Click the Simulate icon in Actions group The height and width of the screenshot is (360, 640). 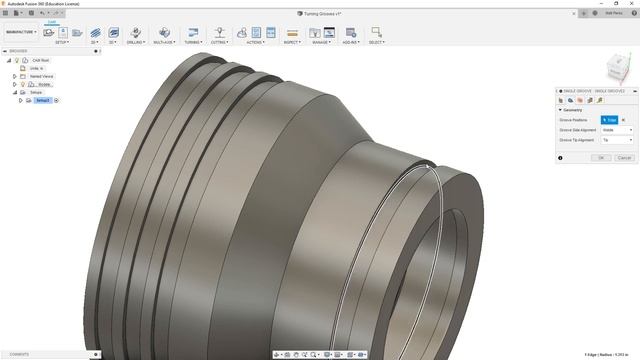242,32
